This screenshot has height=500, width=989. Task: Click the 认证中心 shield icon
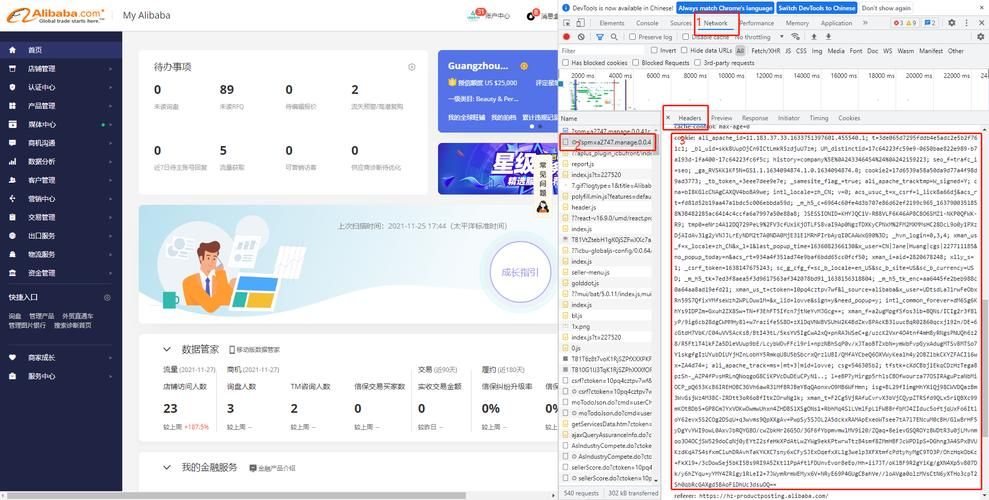point(13,87)
